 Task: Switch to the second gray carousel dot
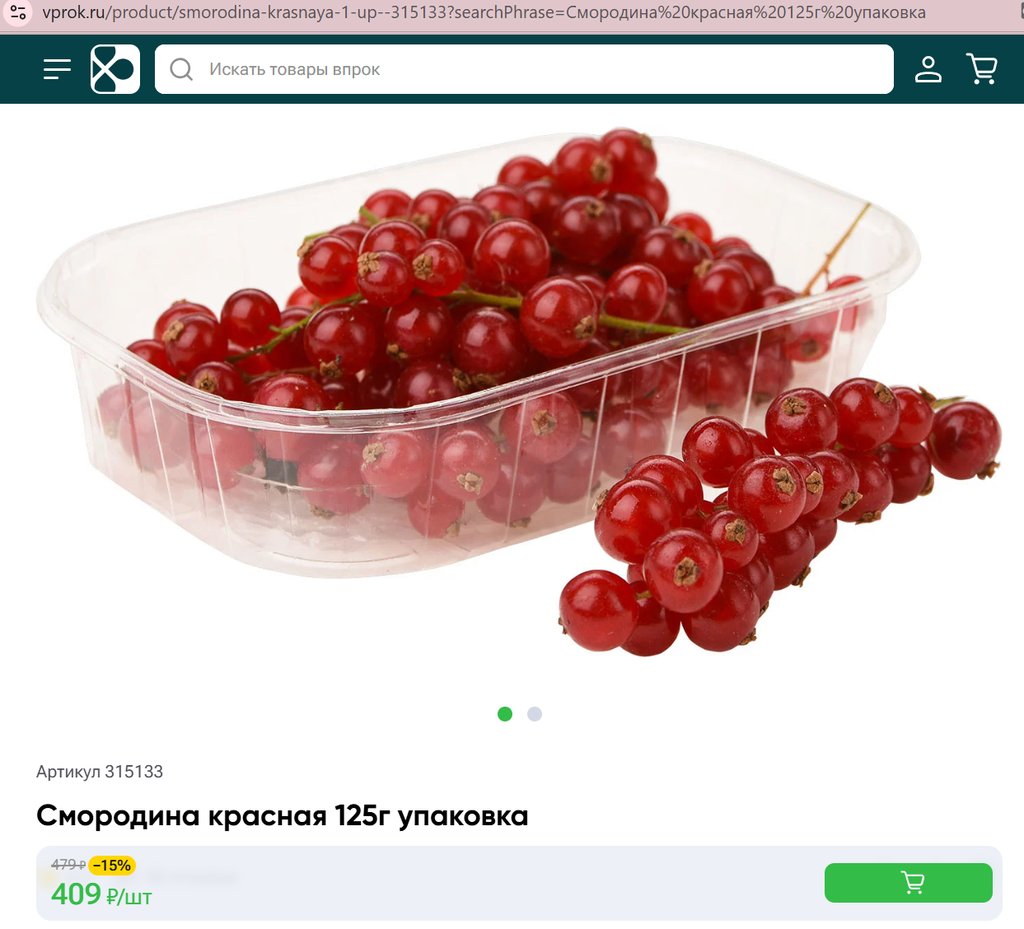coord(534,714)
